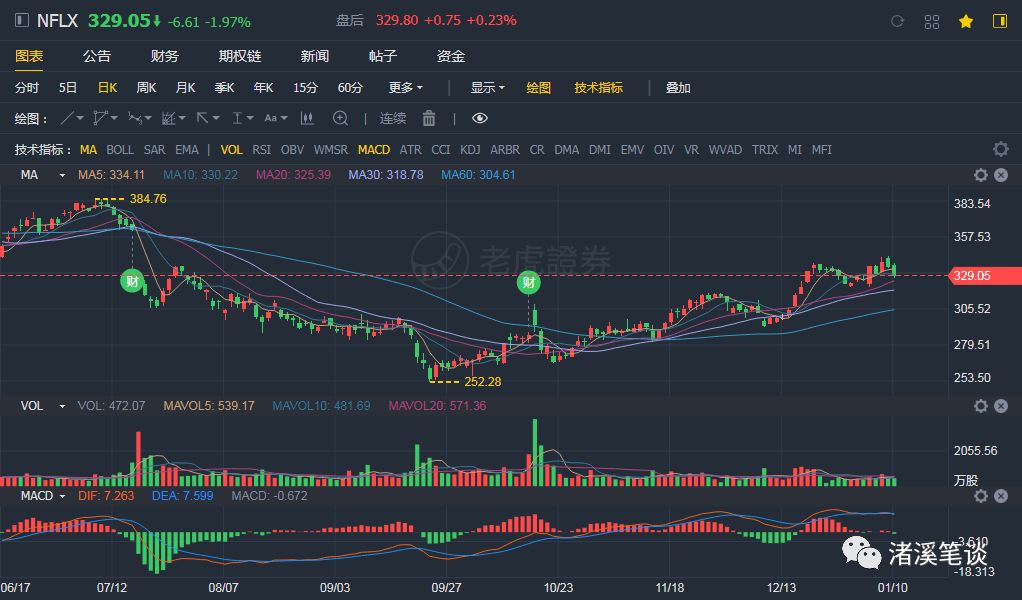Click the 329.05 current price tag
Screen dimensions: 1022x600
click(x=986, y=276)
